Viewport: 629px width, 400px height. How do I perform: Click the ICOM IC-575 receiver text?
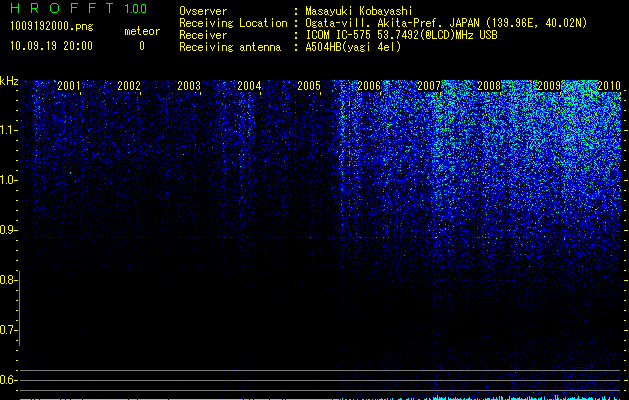(x=401, y=35)
